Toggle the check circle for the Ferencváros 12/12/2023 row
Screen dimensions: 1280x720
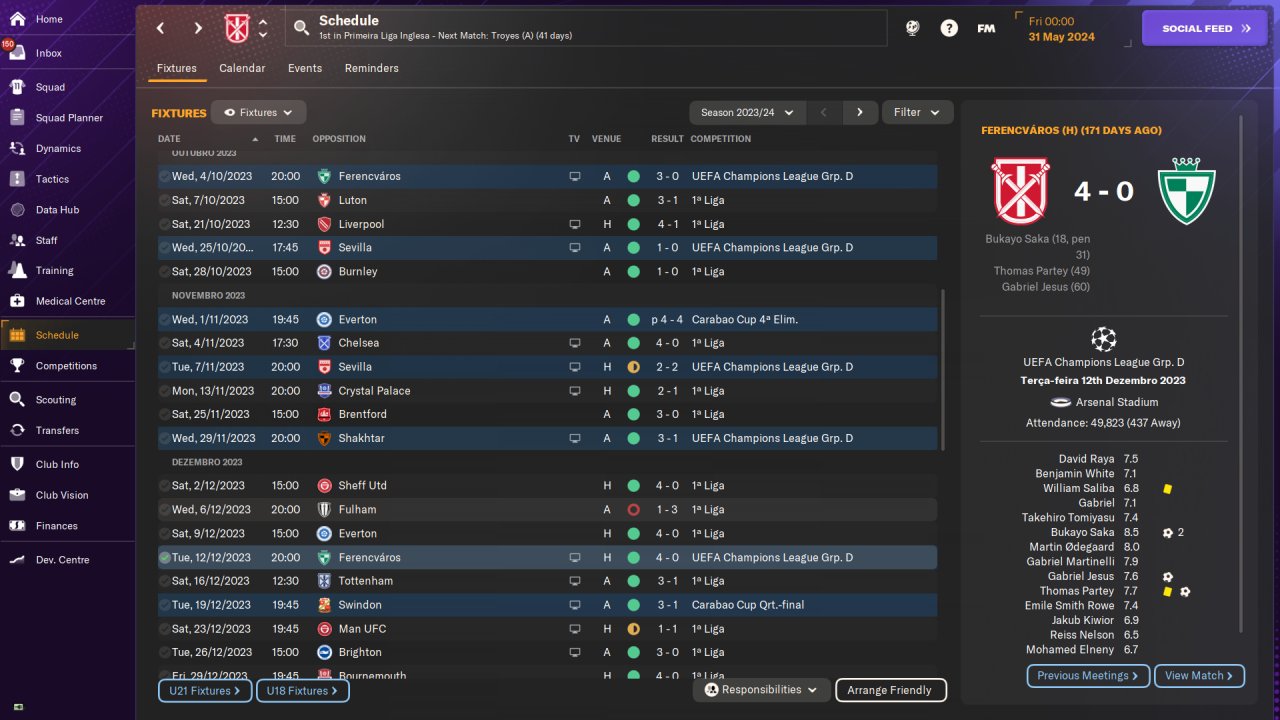tap(164, 557)
